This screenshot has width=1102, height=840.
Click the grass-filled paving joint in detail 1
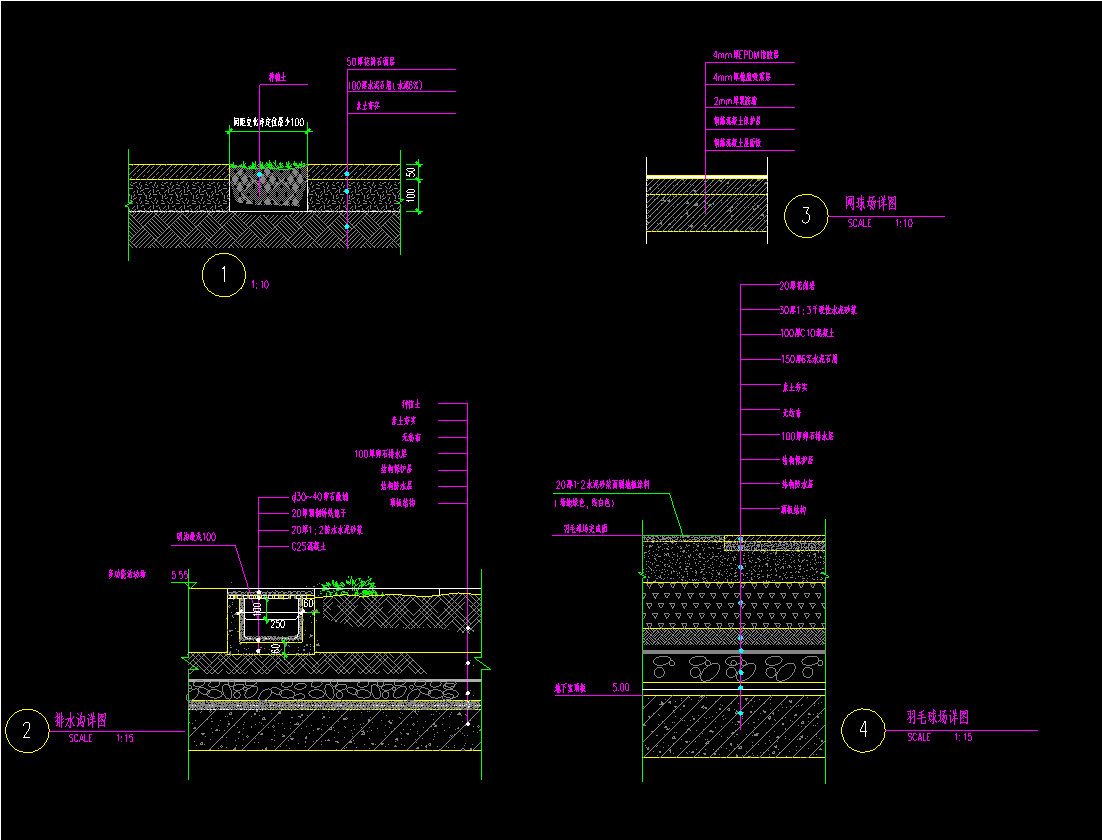coord(268,186)
